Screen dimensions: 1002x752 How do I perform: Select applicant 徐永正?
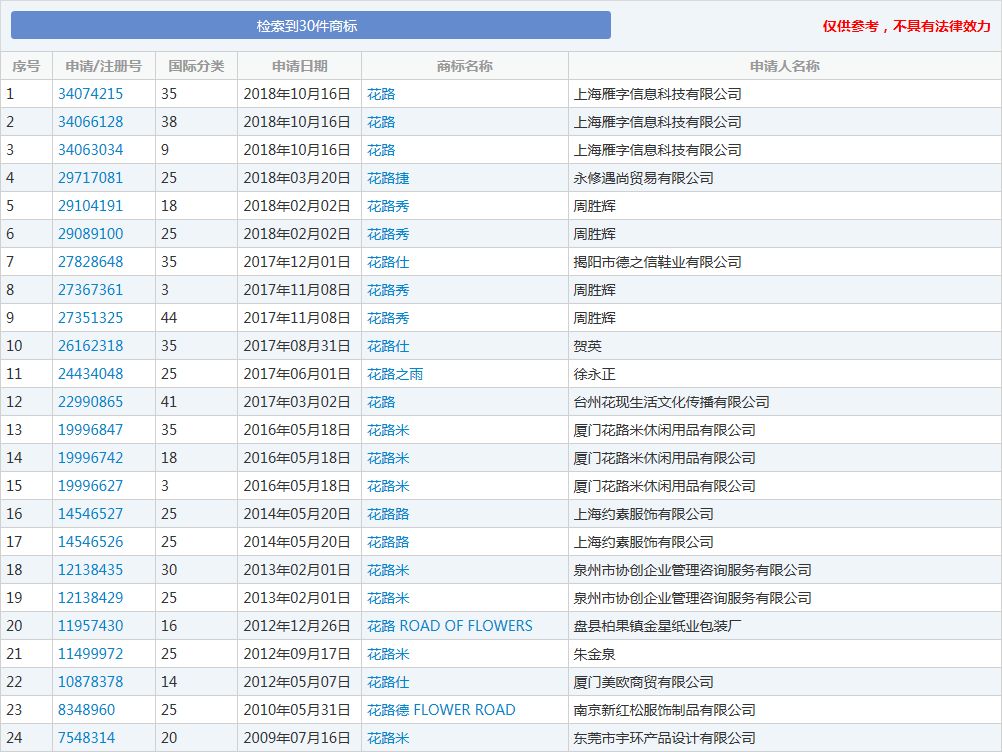(594, 374)
